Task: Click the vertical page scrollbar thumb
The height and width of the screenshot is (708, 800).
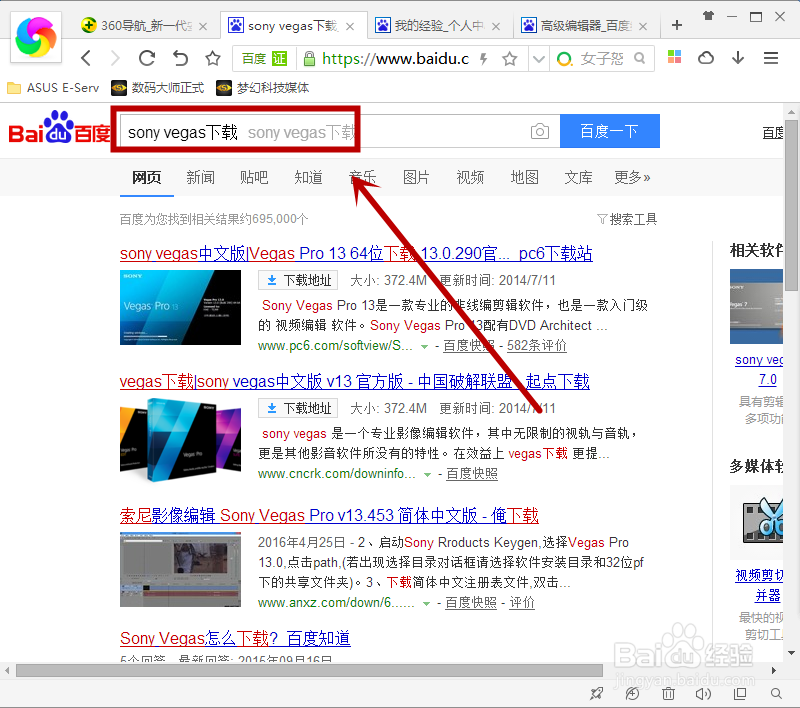Action: (x=791, y=206)
